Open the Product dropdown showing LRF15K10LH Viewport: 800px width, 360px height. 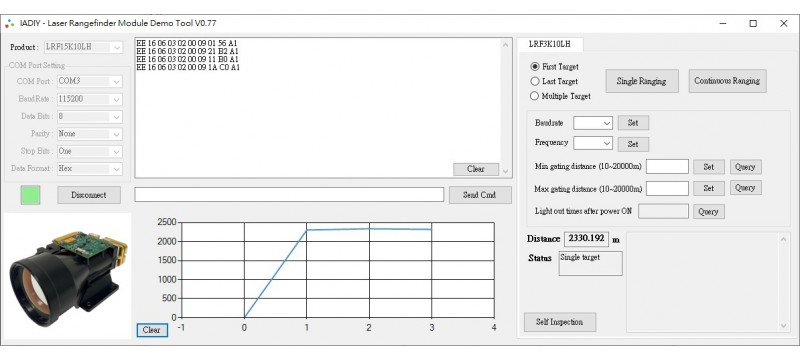click(x=84, y=47)
